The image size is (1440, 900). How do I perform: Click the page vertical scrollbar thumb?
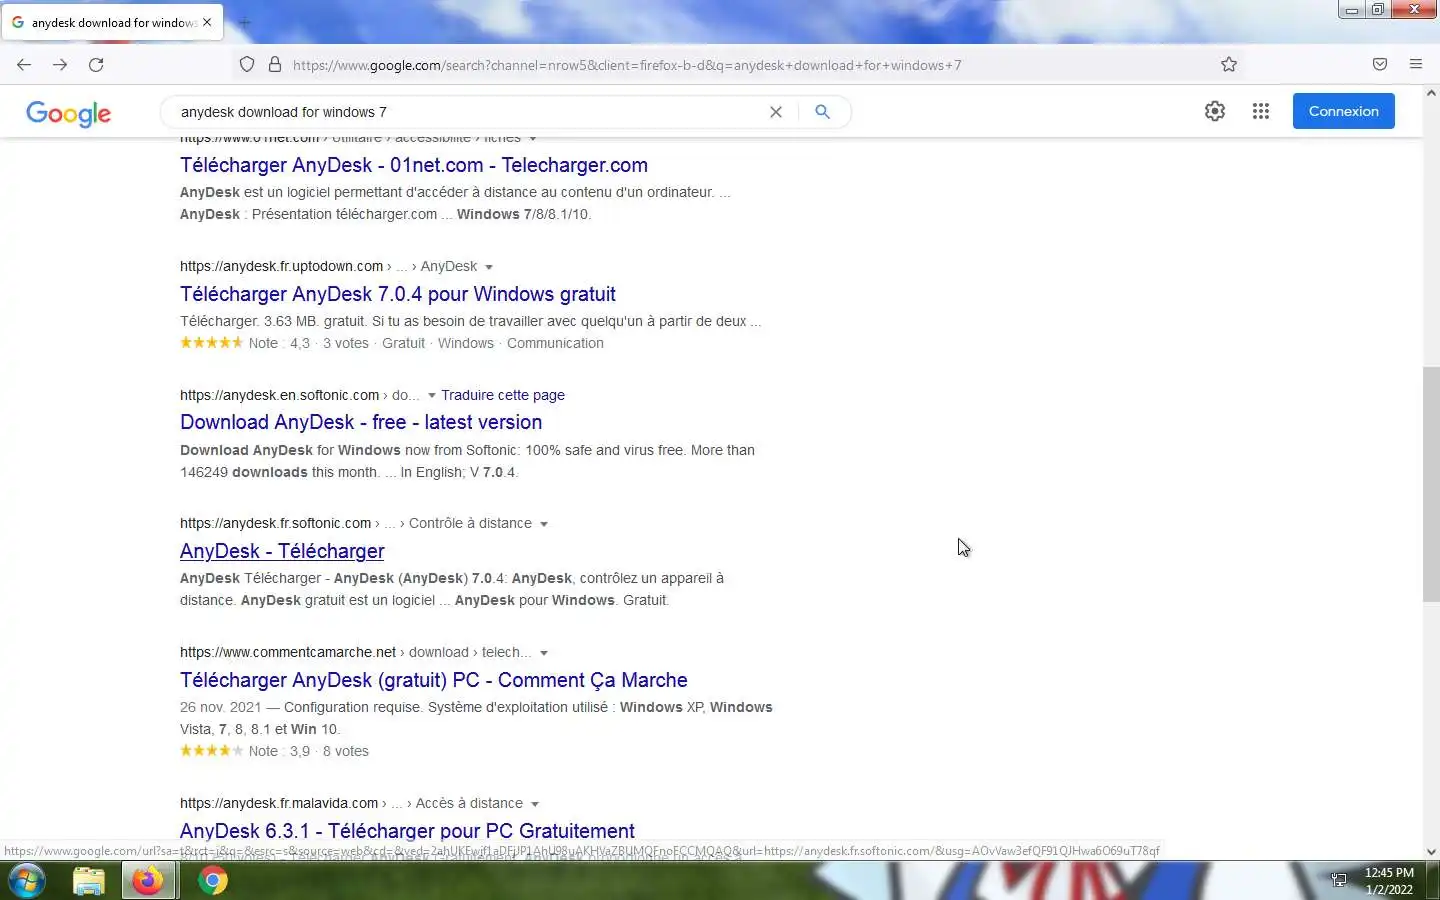pyautogui.click(x=1431, y=484)
